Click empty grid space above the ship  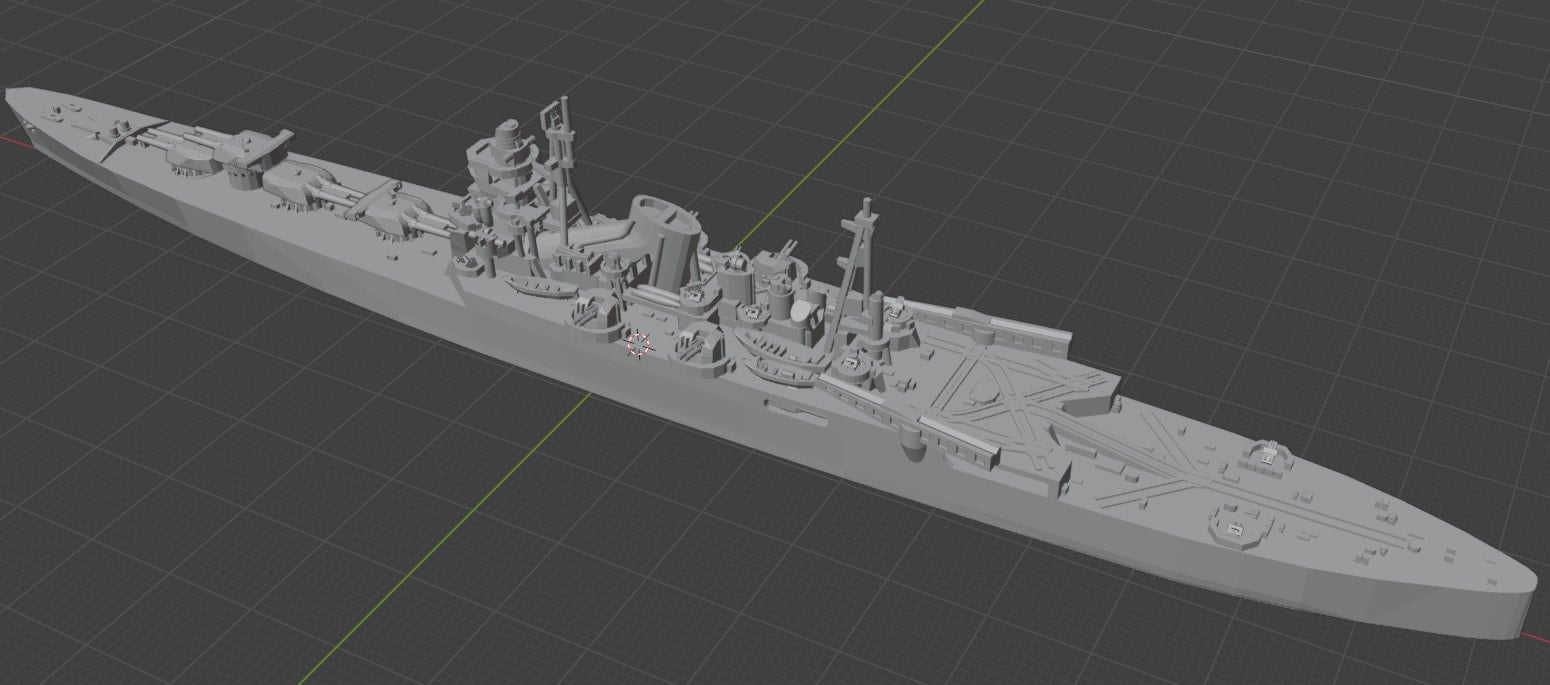(1100, 100)
